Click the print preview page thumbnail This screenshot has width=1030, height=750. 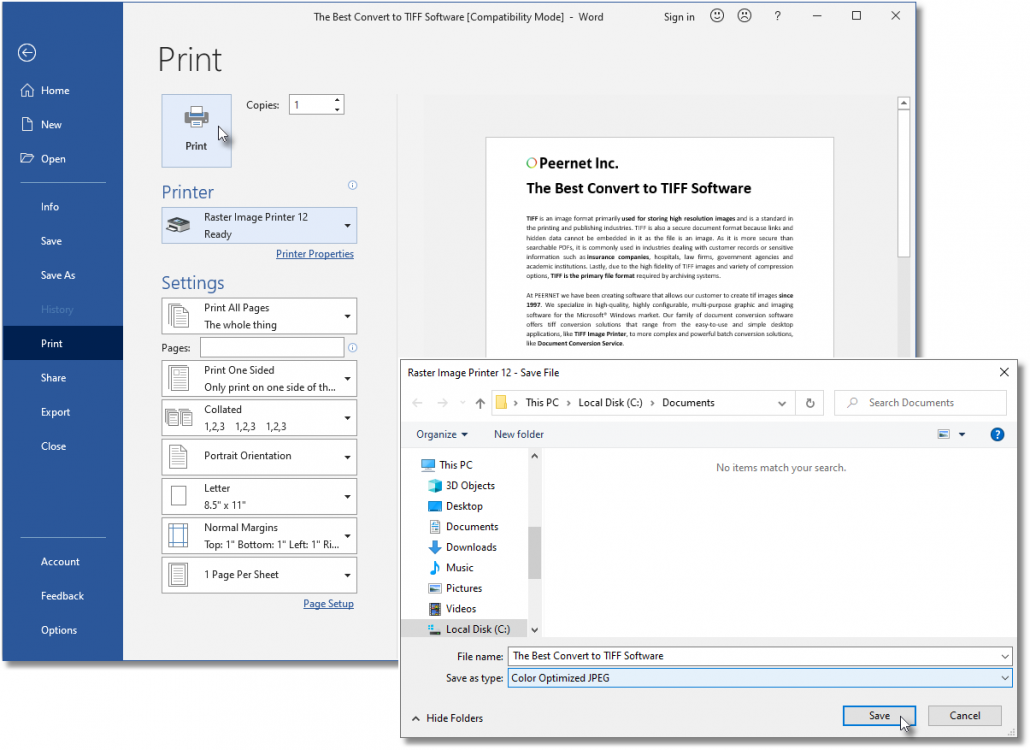(660, 248)
